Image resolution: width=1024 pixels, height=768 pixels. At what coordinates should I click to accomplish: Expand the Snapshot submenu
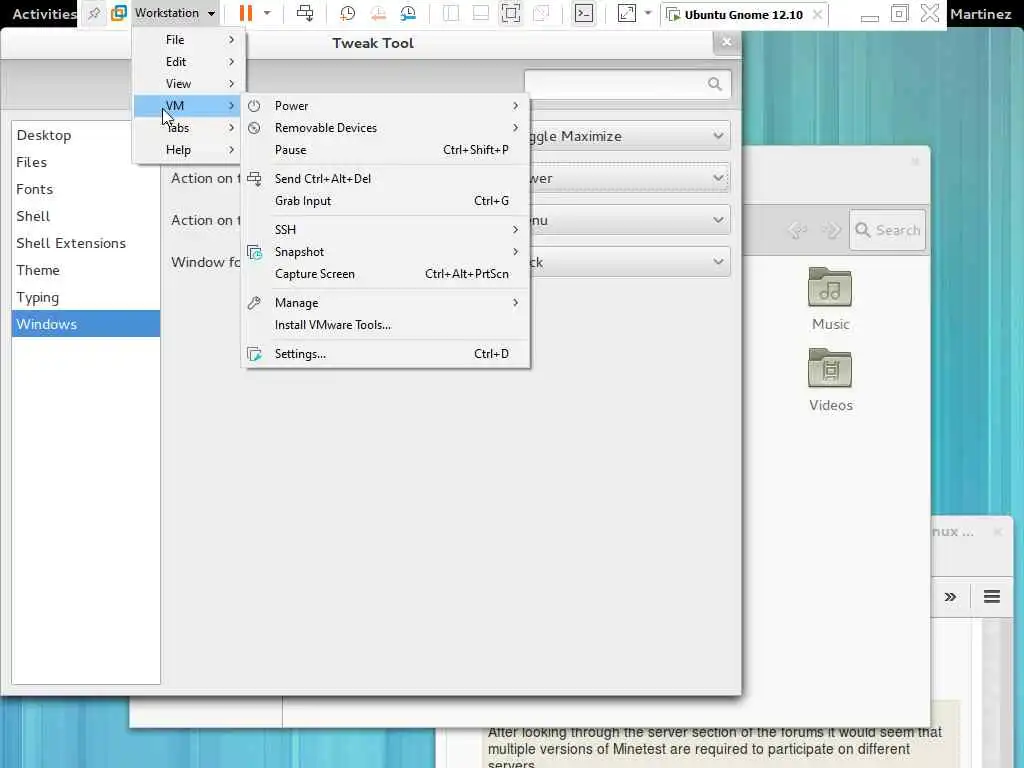pyautogui.click(x=385, y=251)
